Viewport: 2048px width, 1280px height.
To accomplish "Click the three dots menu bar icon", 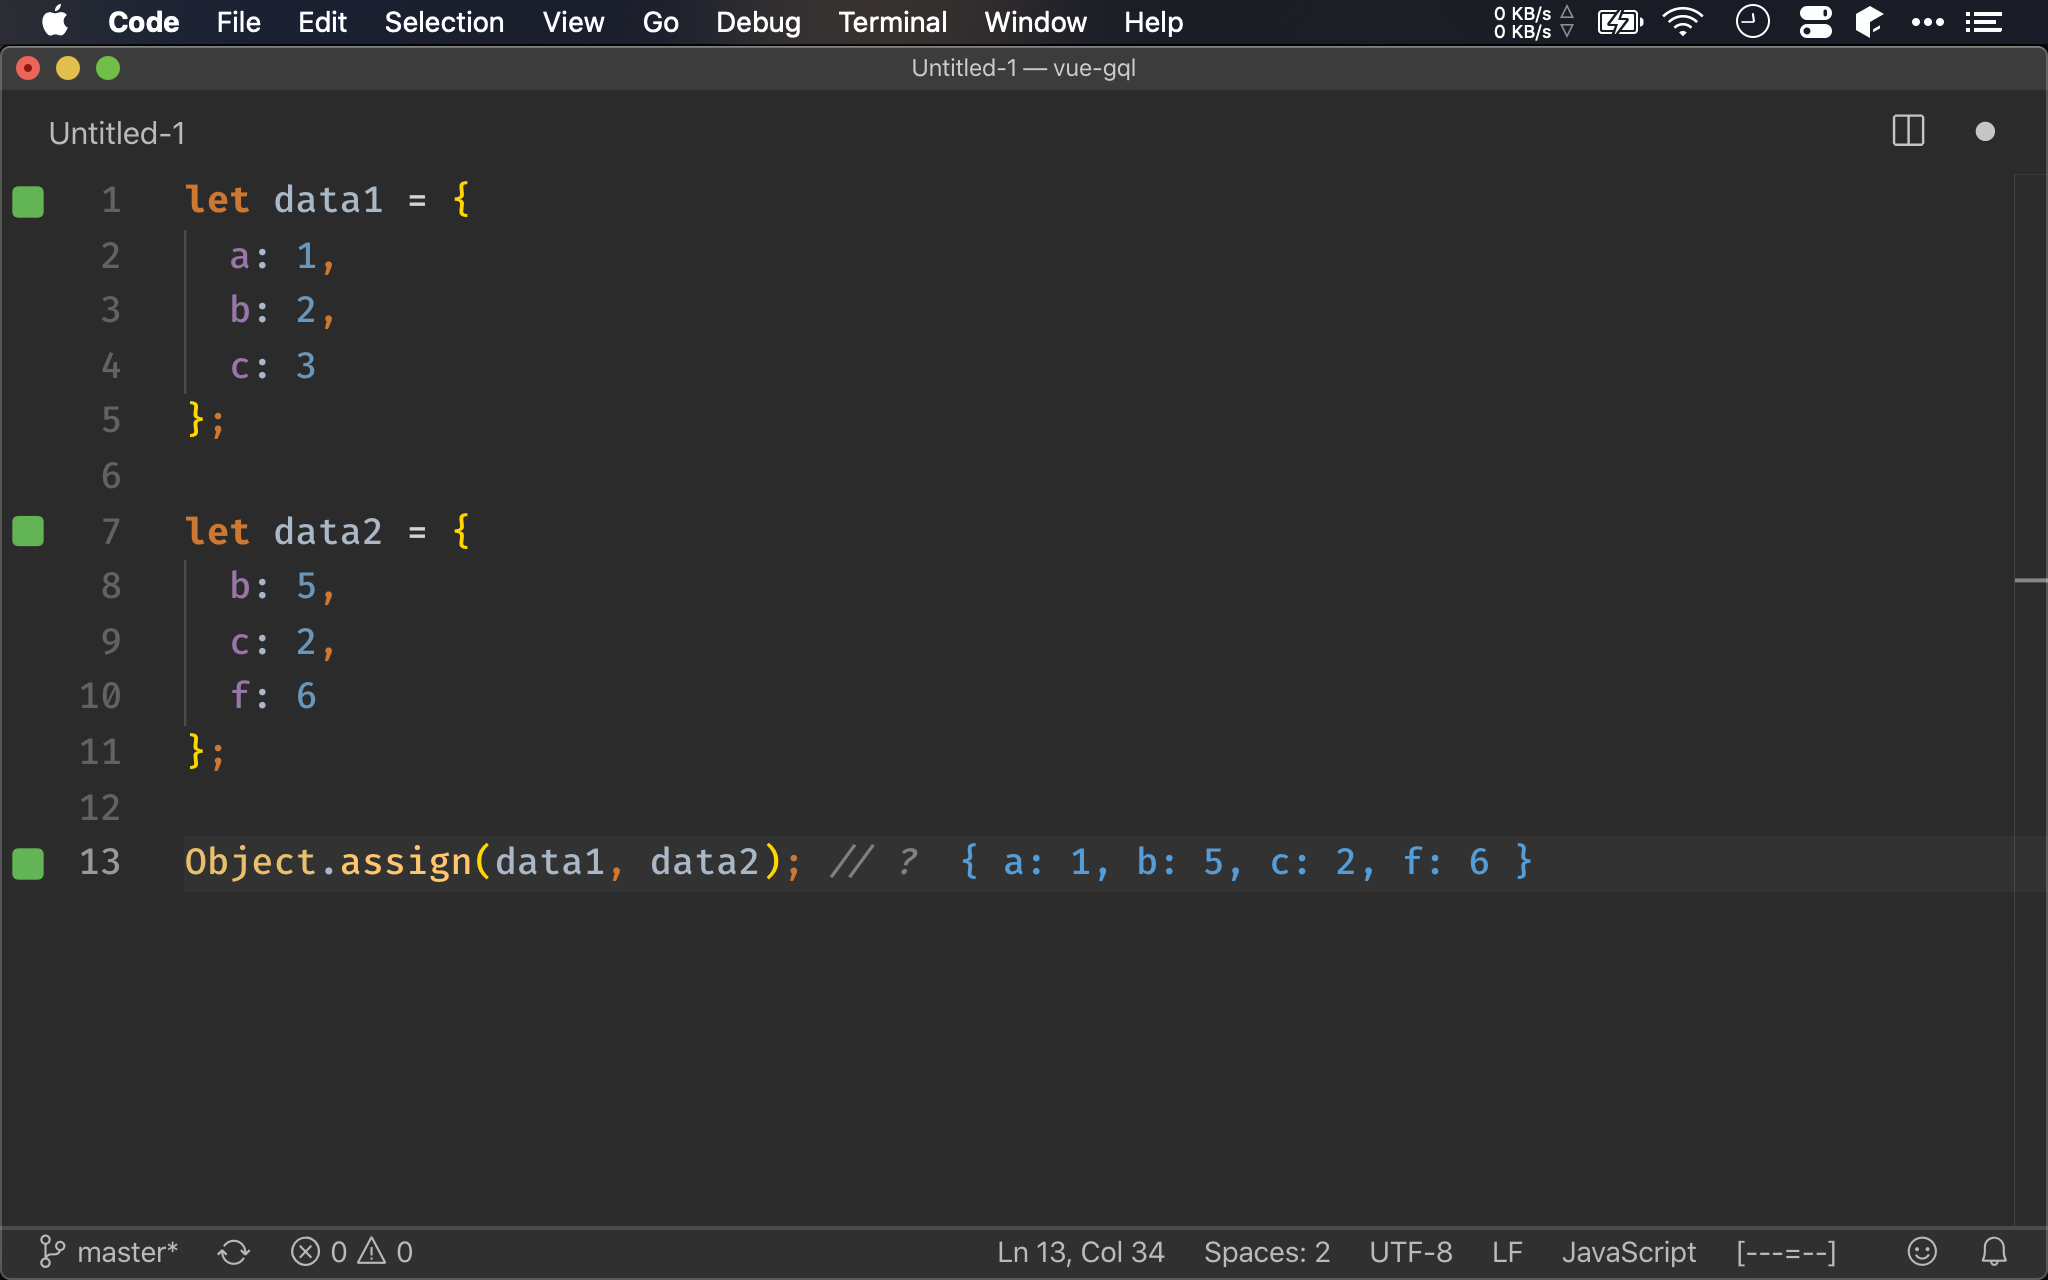I will [x=1927, y=22].
